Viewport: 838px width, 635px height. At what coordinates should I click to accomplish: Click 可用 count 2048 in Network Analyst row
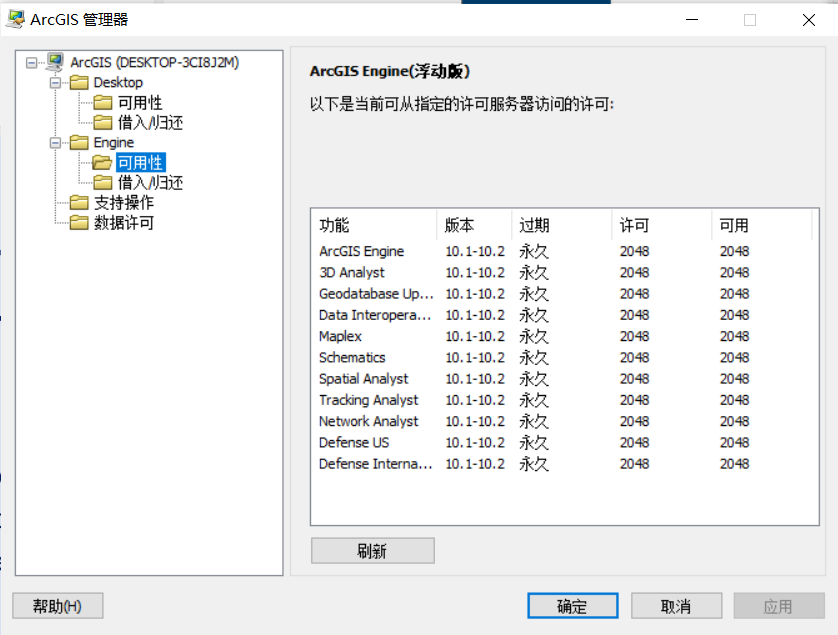734,421
